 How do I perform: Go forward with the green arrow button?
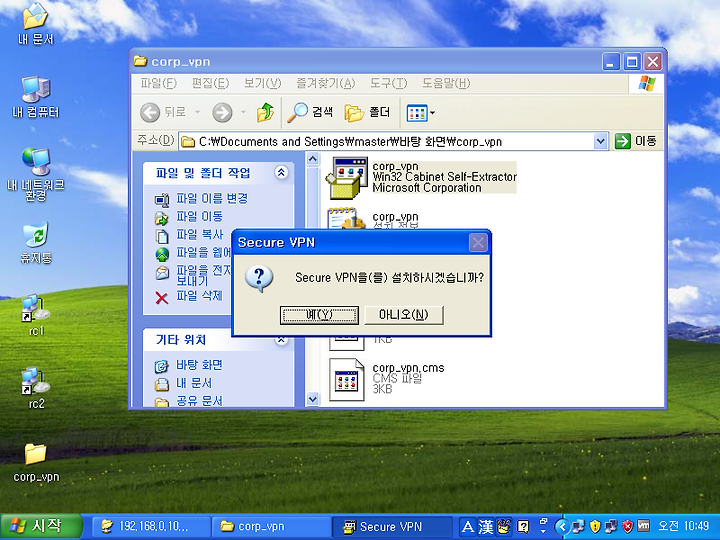click(x=222, y=112)
